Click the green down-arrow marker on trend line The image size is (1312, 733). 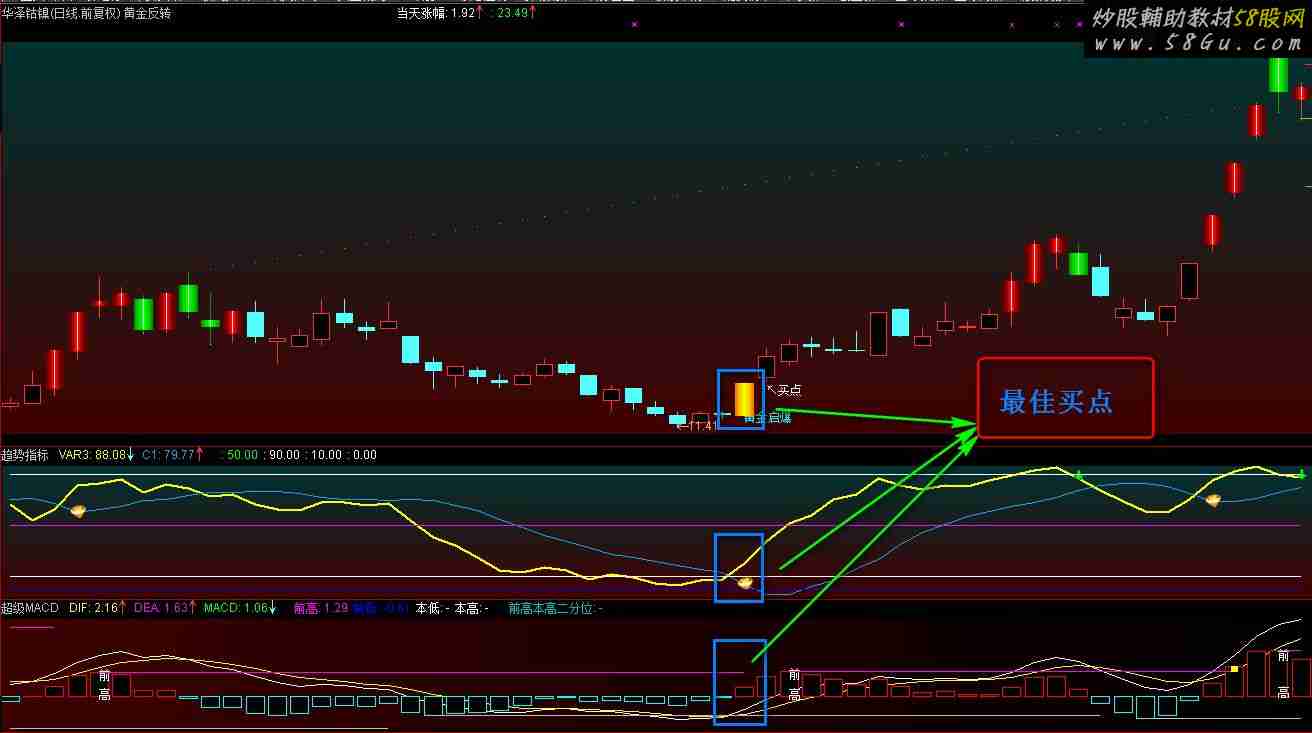1078,474
